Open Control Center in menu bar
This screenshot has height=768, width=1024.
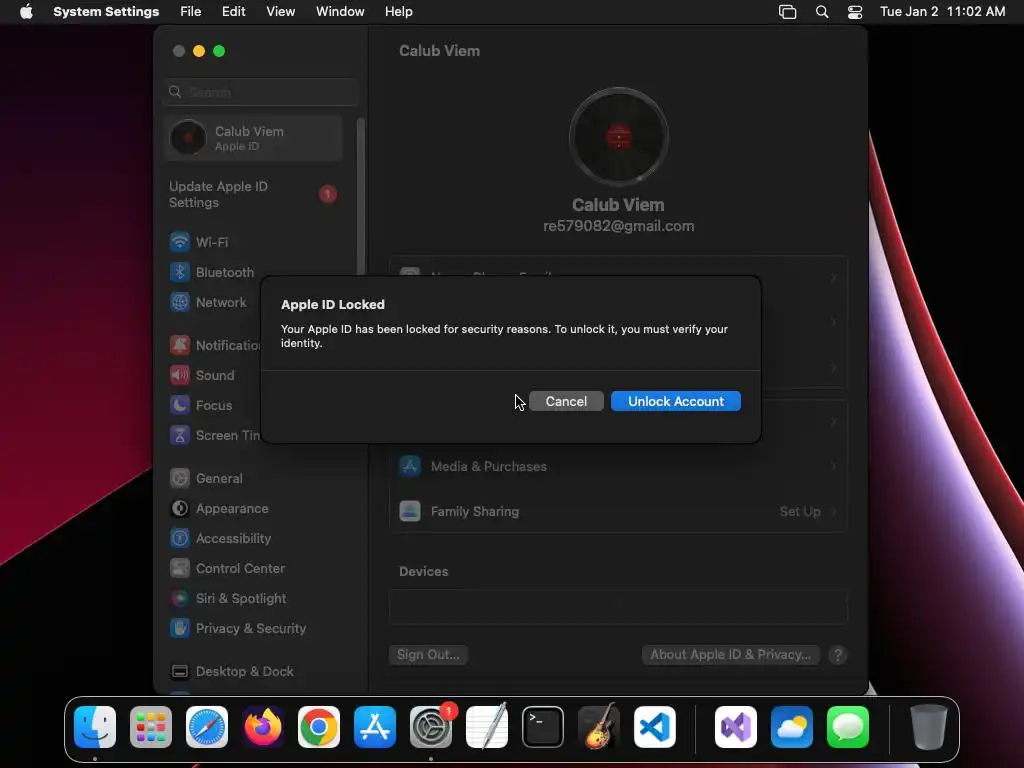point(854,12)
